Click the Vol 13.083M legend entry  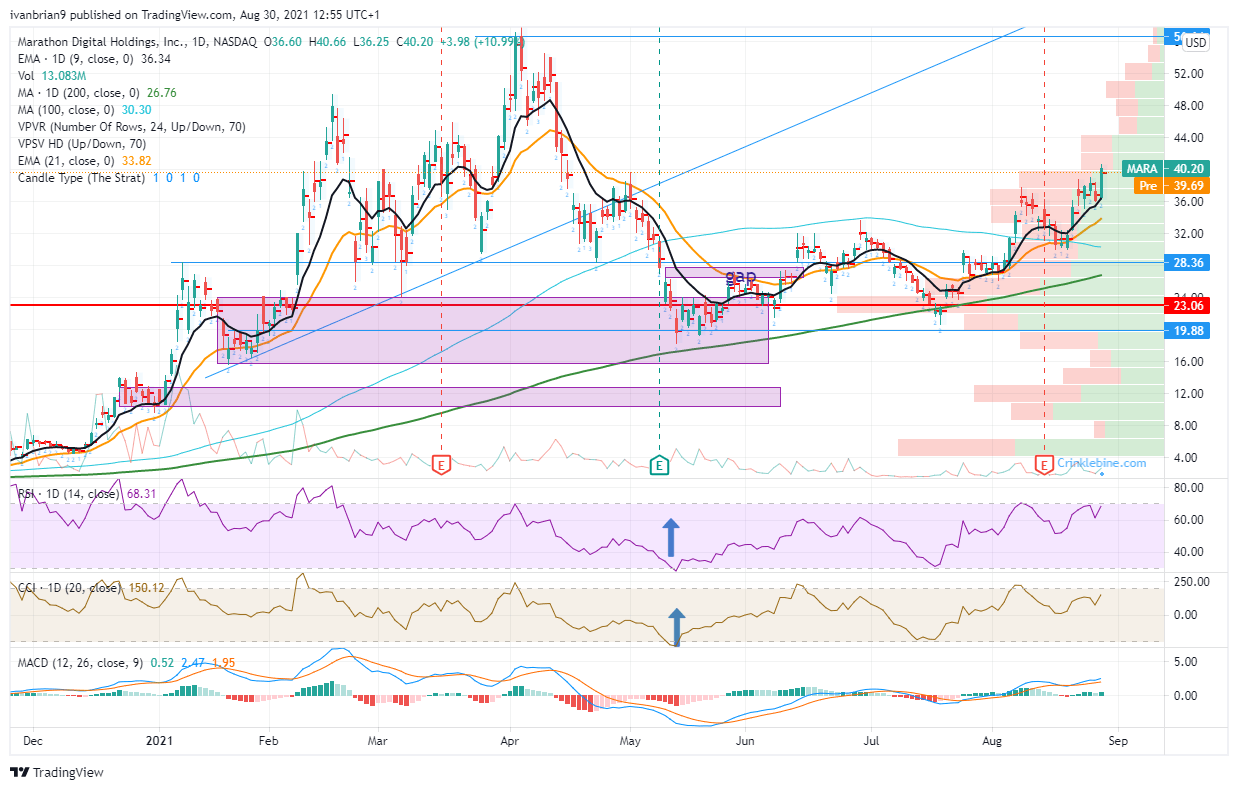[x=51, y=76]
